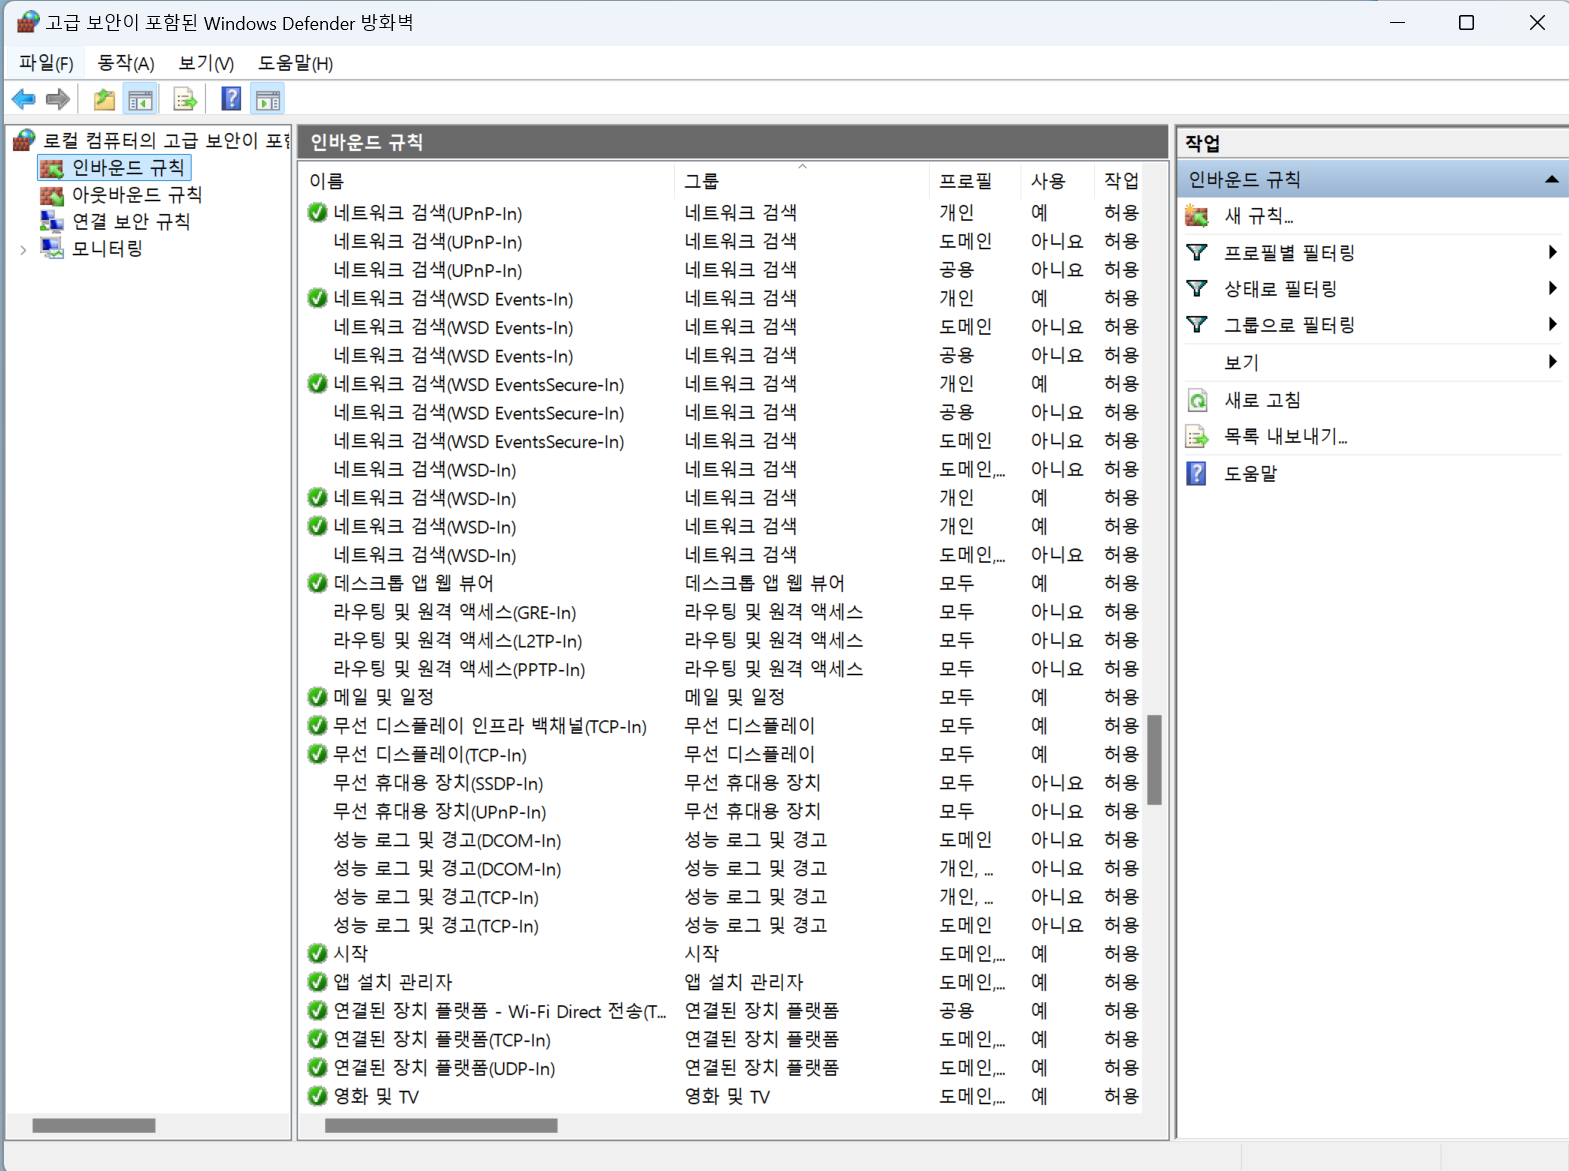The image size is (1569, 1171).
Task: Click the tree pane horizontal scrollbar thumb
Action: 94,1126
